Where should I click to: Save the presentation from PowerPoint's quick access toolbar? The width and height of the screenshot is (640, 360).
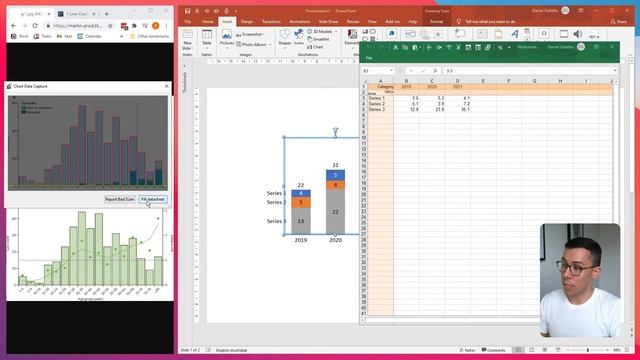tap(187, 11)
